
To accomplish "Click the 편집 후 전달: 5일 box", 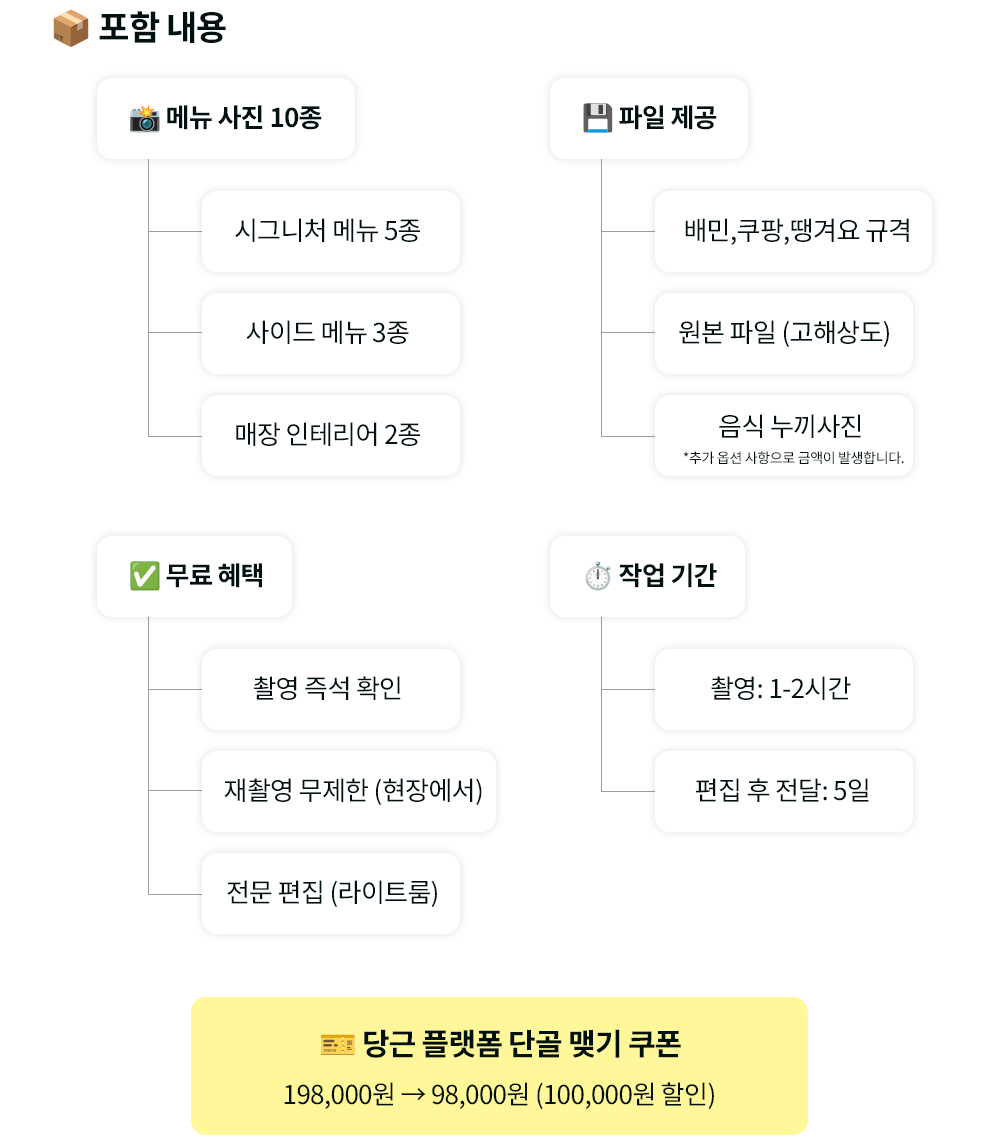I will point(783,791).
